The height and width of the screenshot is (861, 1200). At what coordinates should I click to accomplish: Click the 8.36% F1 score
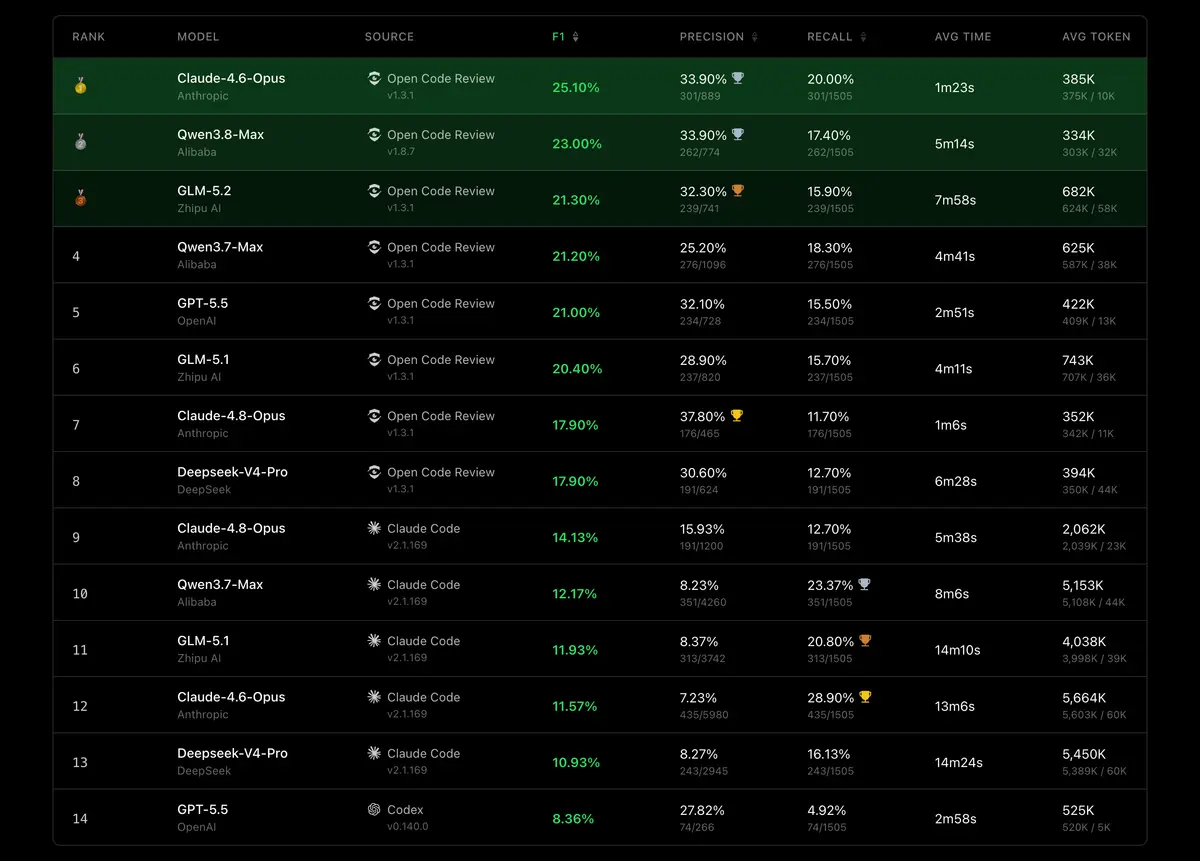pos(573,818)
